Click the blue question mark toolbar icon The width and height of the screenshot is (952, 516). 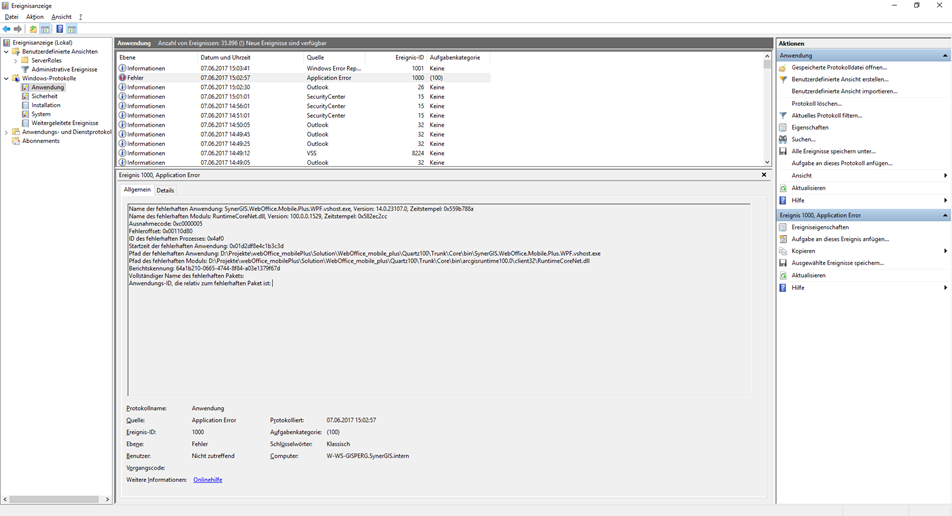pyautogui.click(x=60, y=29)
